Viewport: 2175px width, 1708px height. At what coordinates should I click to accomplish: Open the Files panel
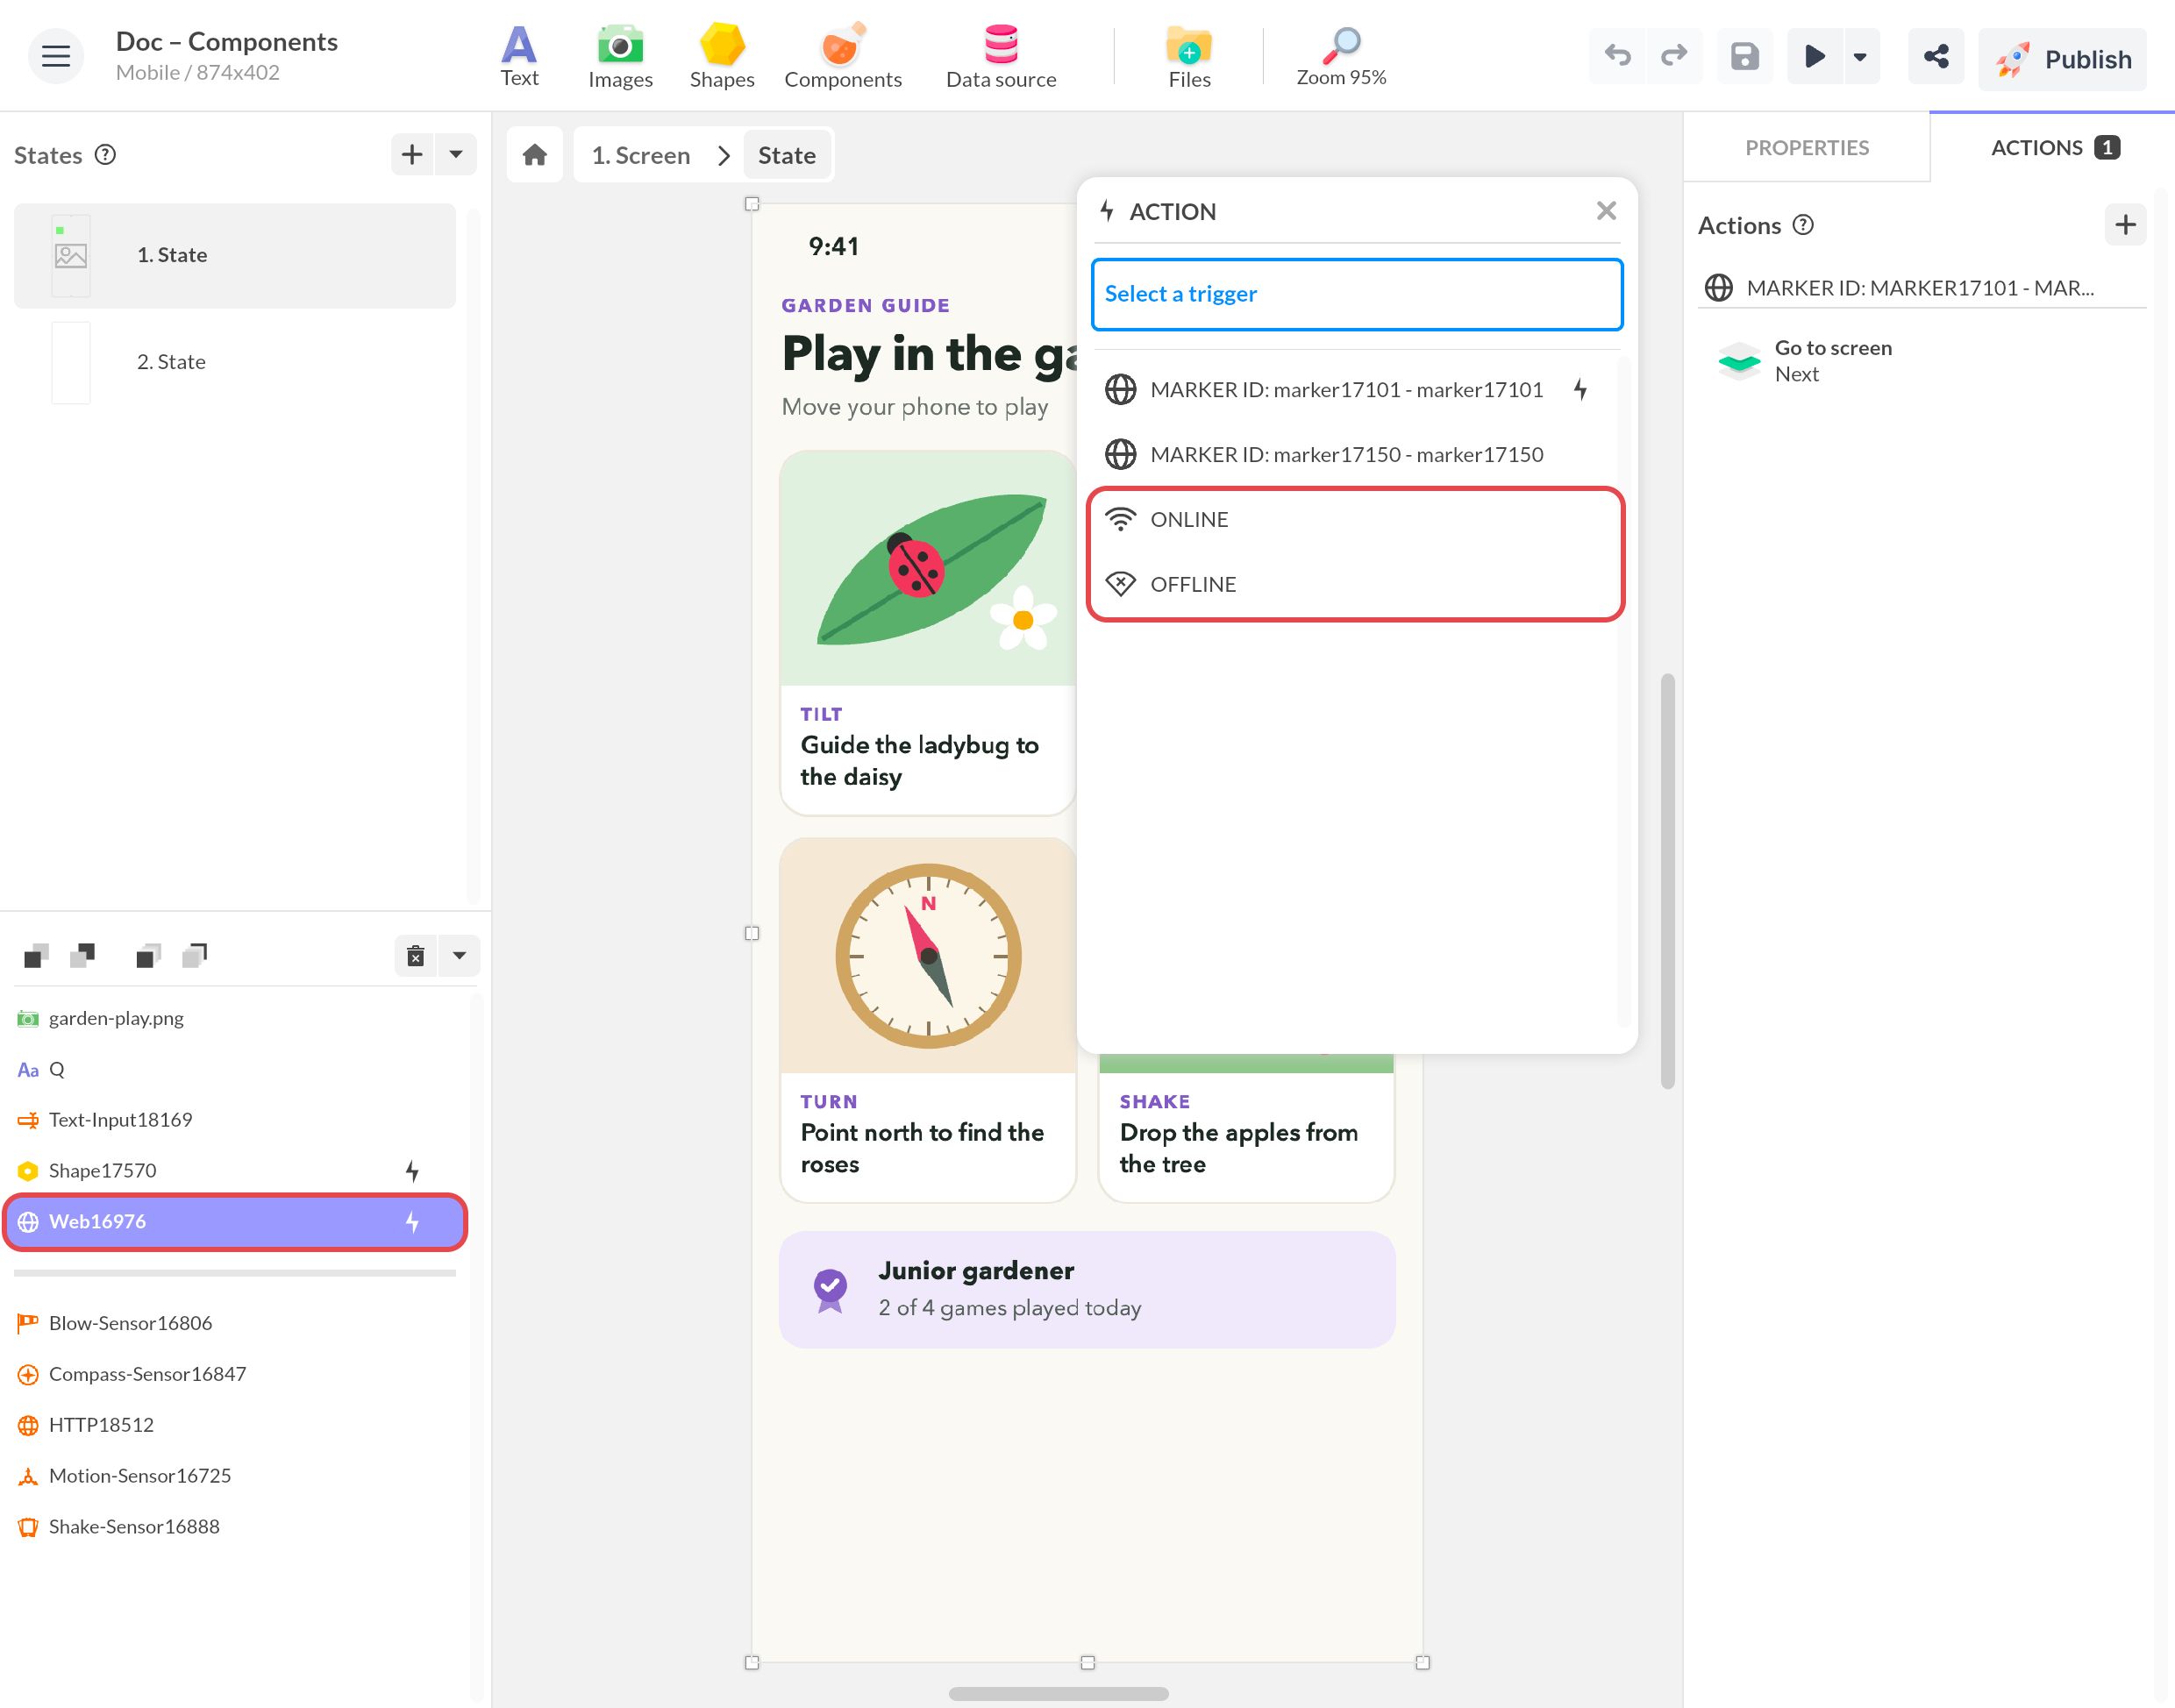(x=1189, y=56)
